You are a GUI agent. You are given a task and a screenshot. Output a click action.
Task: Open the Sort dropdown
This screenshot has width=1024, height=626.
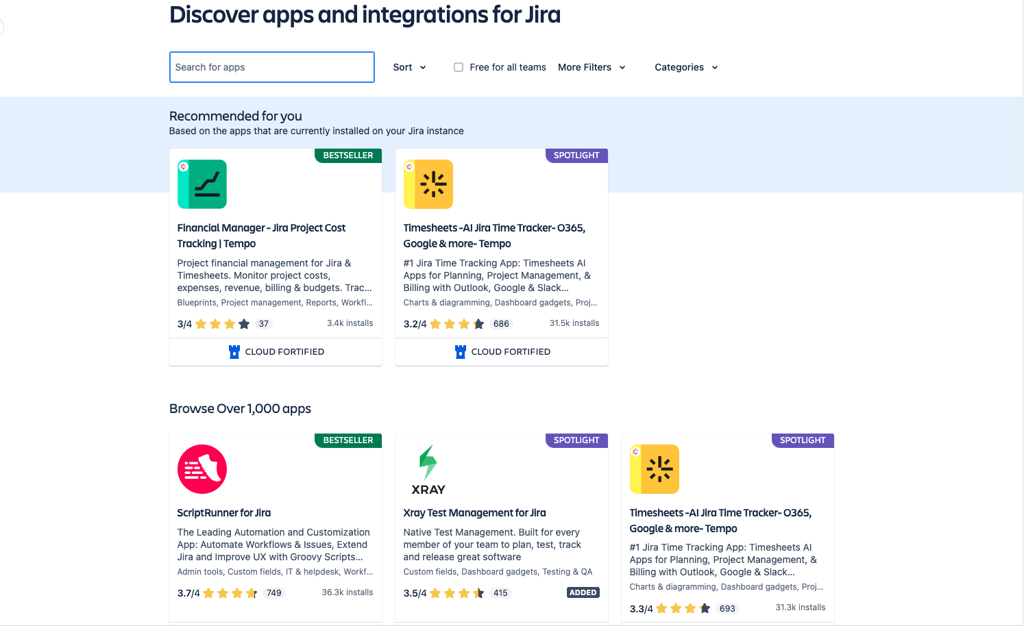click(409, 67)
